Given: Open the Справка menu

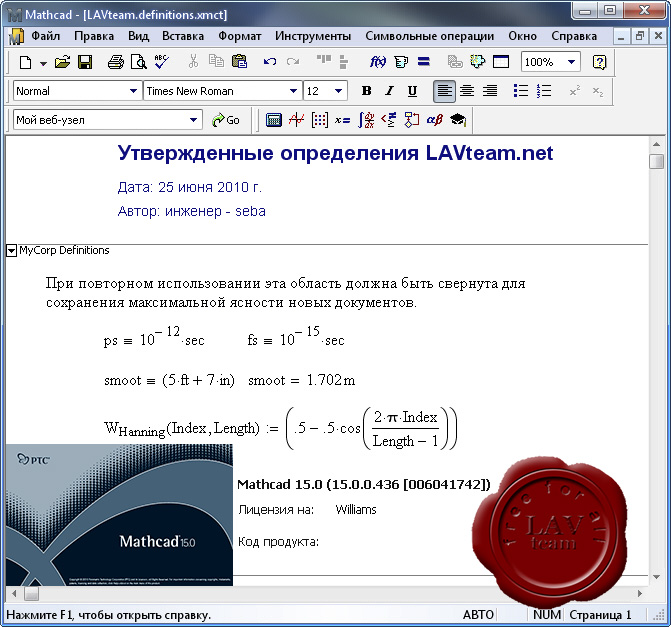Looking at the screenshot, I should pyautogui.click(x=574, y=36).
